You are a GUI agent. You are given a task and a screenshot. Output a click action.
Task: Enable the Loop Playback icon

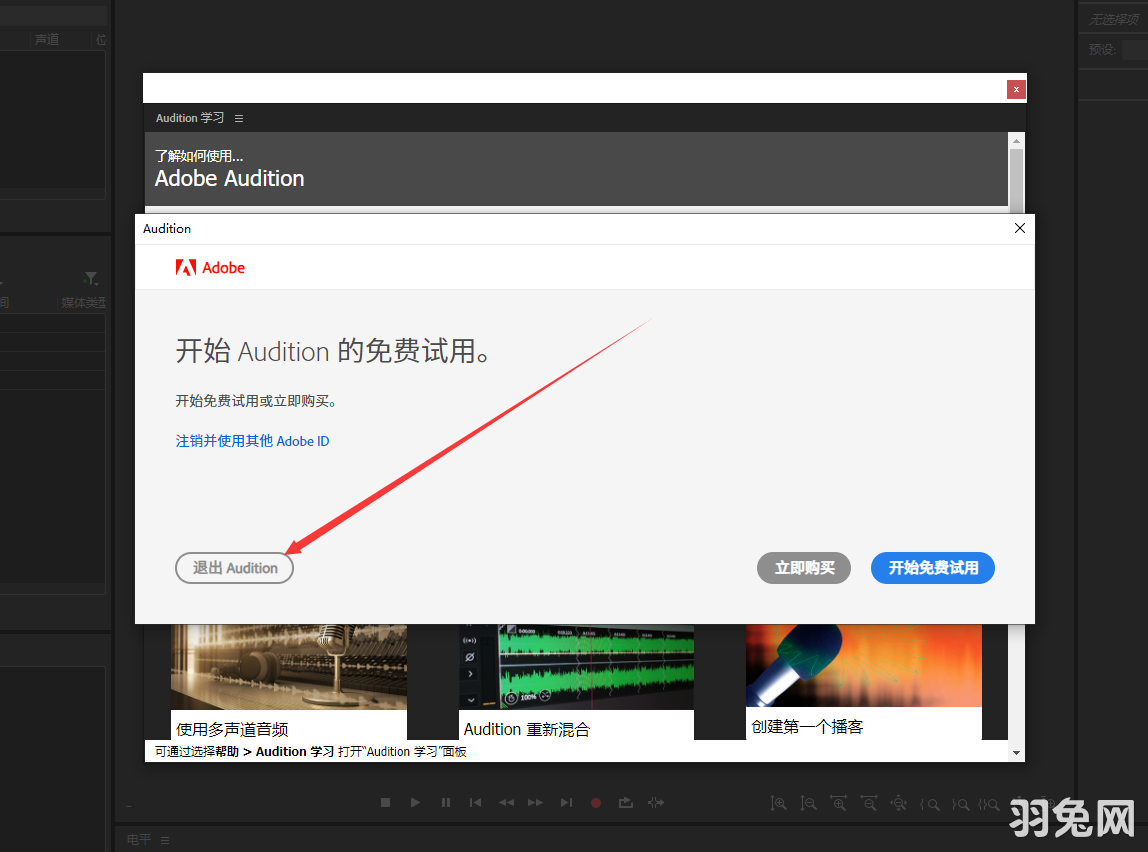[x=625, y=802]
